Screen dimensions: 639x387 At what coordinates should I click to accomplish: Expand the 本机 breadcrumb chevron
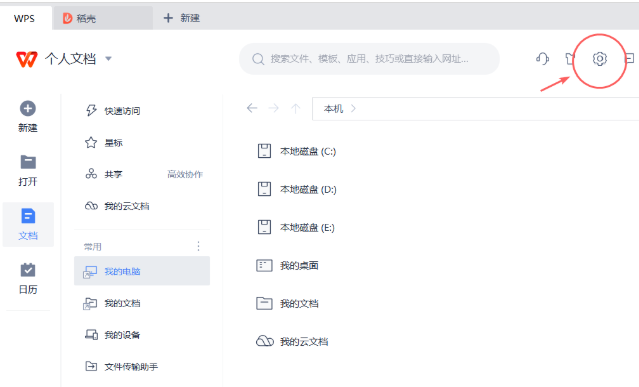coord(353,108)
